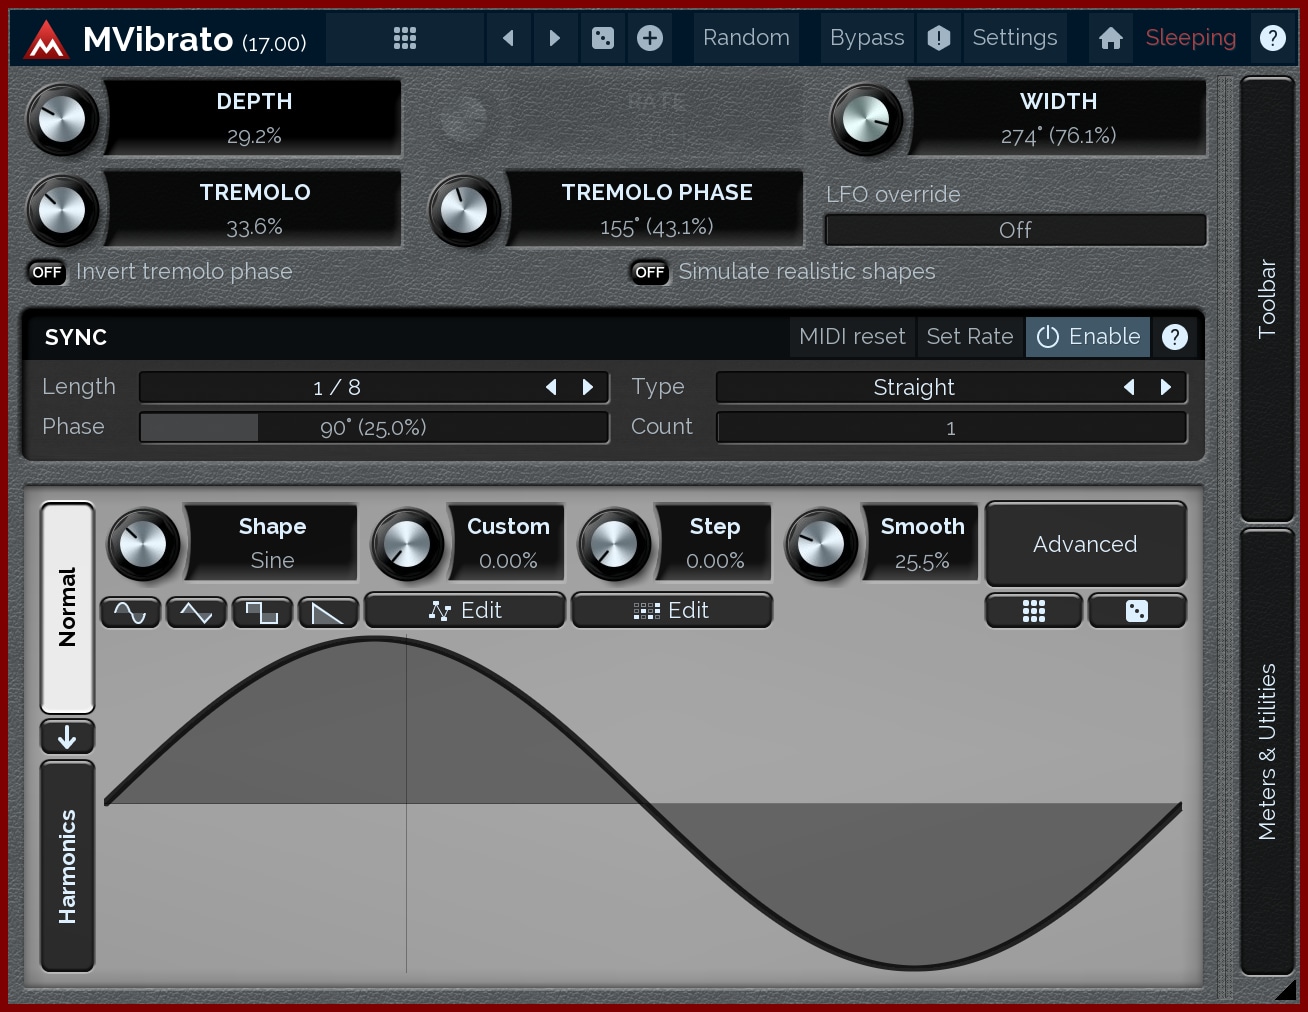The image size is (1308, 1012).
Task: Open the sync Type Straight selector
Action: coord(914,387)
